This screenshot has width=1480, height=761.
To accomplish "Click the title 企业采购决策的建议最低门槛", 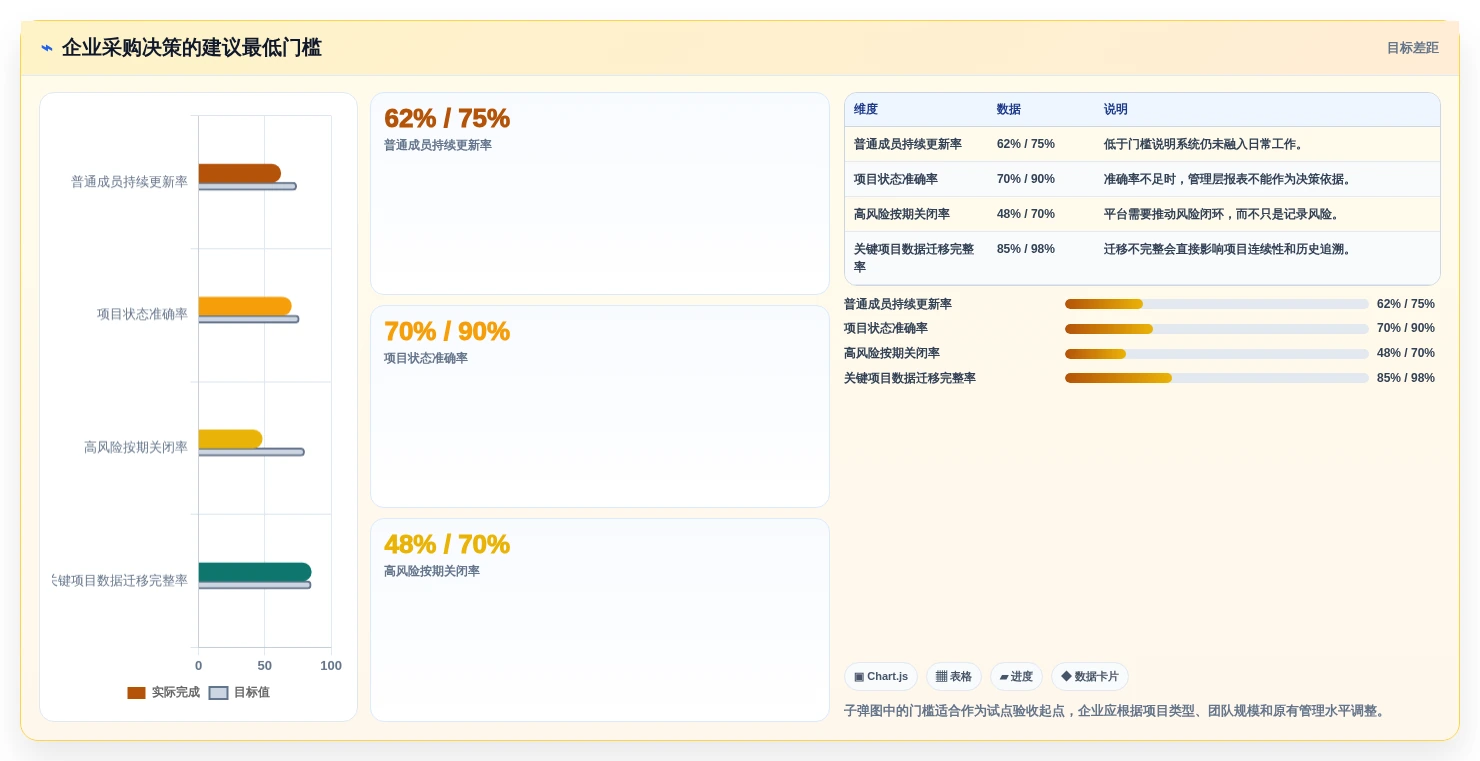I will (x=192, y=48).
